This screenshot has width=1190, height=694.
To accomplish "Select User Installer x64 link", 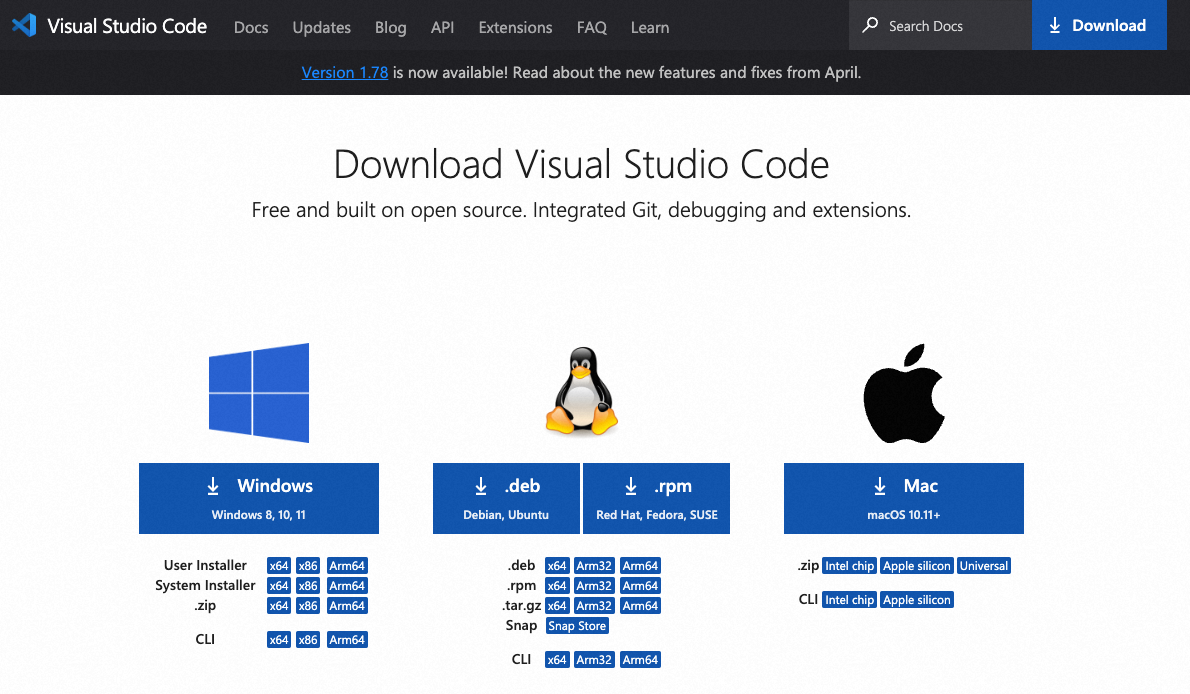I will (x=279, y=566).
